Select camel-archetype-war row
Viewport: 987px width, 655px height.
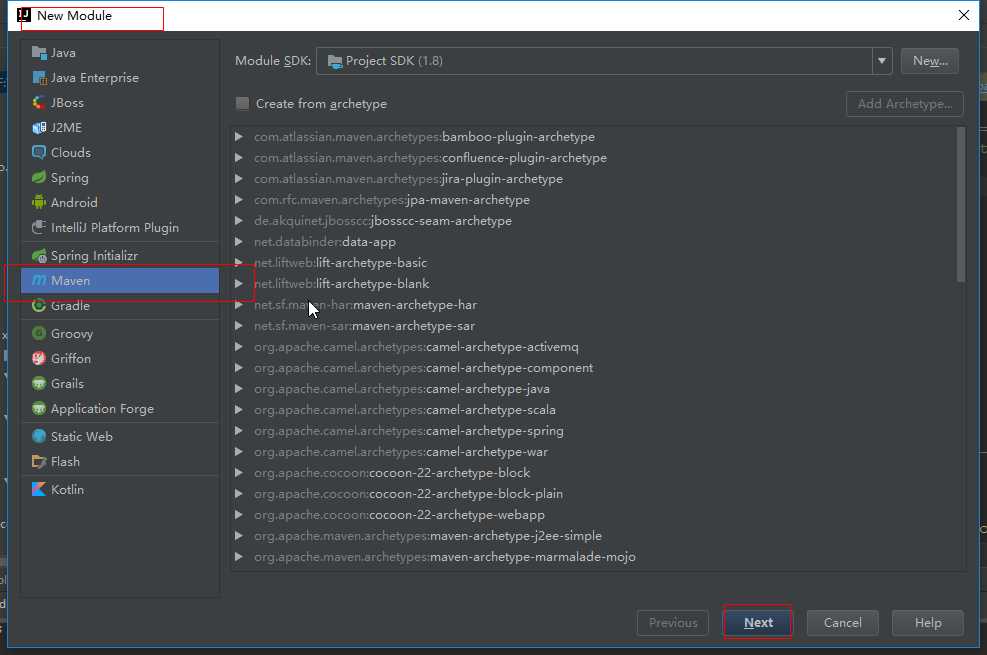(x=594, y=452)
